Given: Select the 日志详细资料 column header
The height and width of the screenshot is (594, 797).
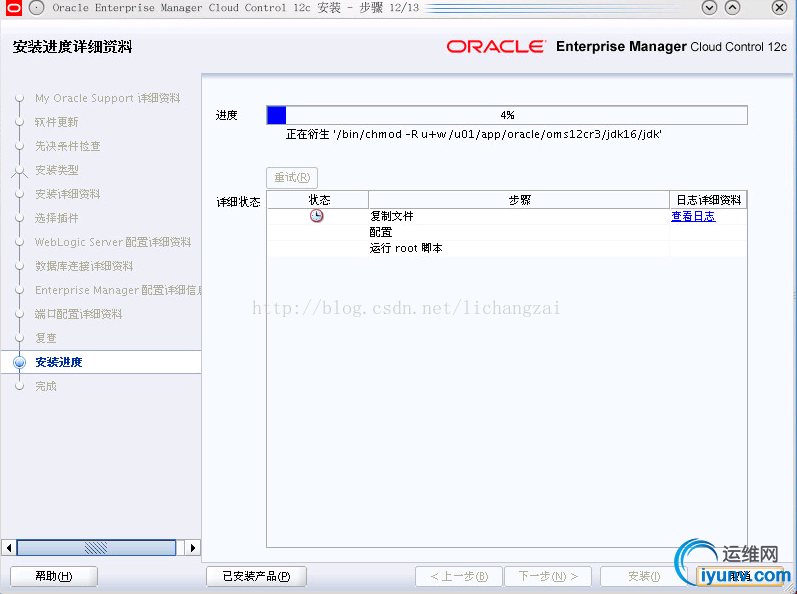Looking at the screenshot, I should coord(709,200).
